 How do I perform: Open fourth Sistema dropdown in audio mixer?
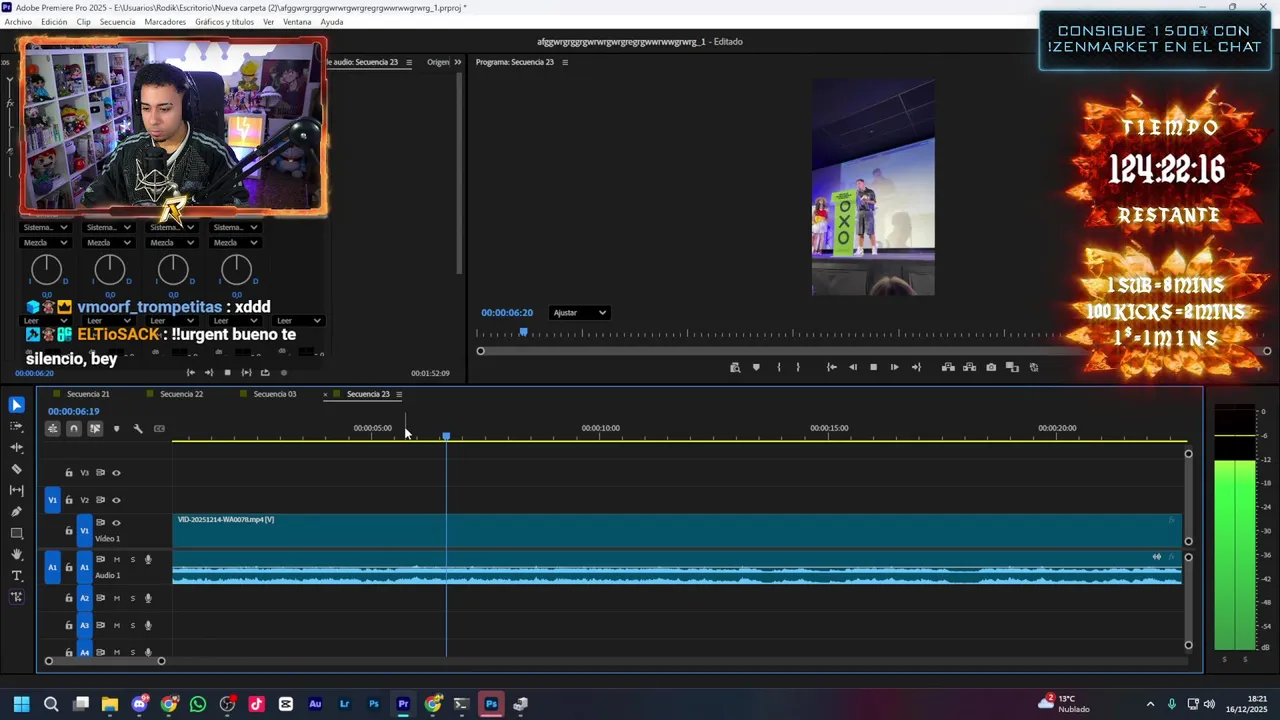235,227
